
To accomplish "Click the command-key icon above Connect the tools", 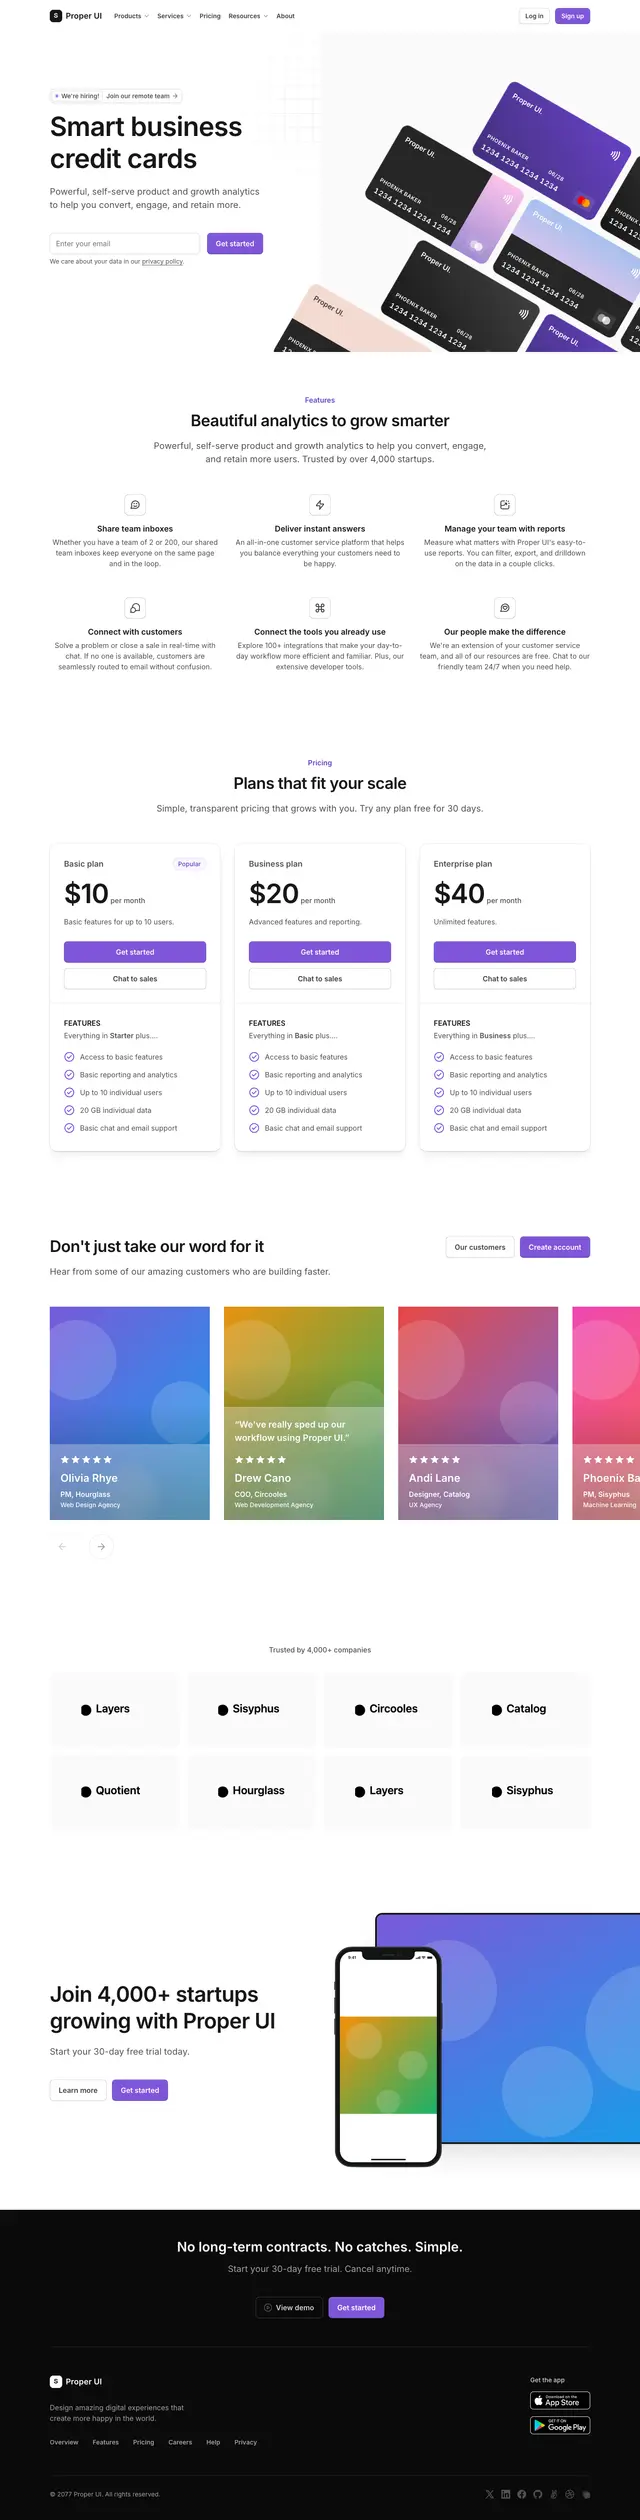I will click(320, 608).
